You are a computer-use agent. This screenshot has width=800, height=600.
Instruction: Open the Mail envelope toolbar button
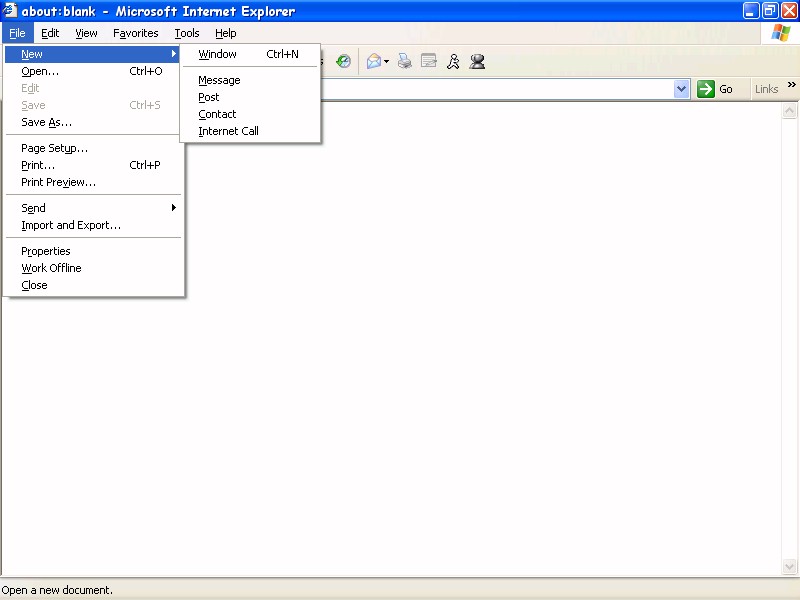coord(374,61)
